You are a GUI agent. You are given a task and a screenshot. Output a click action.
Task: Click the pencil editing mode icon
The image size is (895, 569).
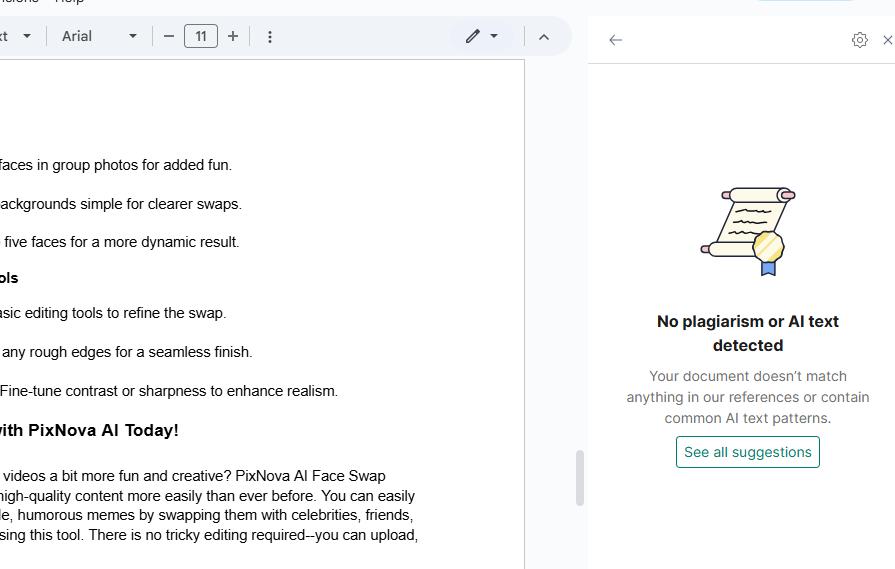[472, 36]
